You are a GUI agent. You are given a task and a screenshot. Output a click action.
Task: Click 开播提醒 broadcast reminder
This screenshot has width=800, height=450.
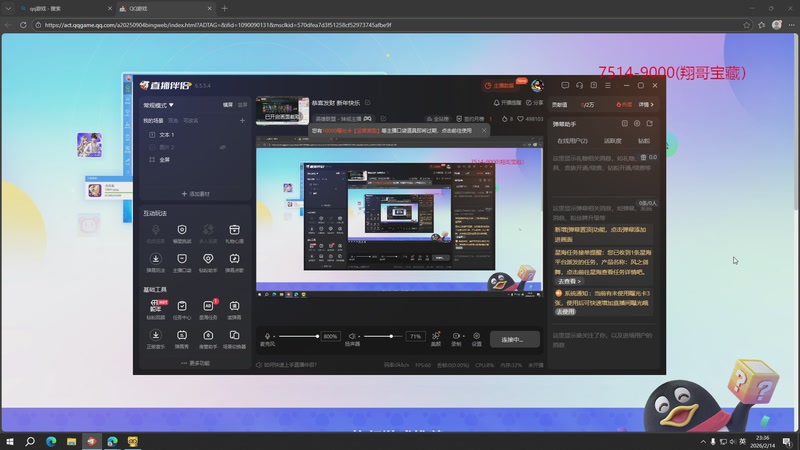click(507, 103)
